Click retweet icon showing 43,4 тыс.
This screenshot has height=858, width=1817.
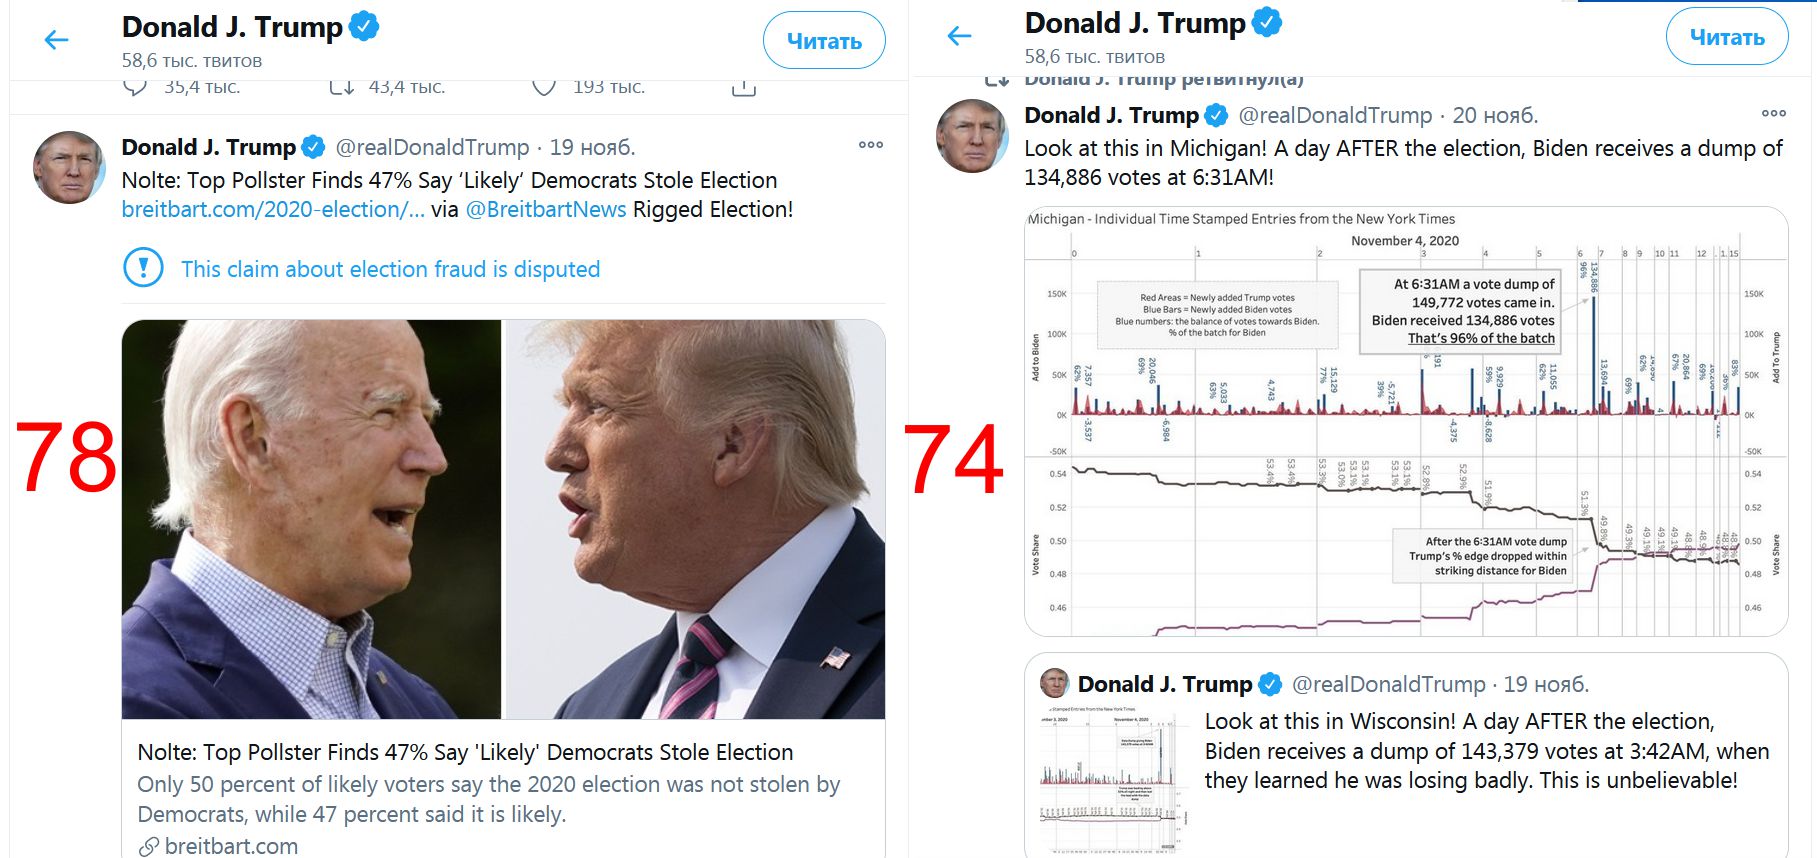pos(342,88)
